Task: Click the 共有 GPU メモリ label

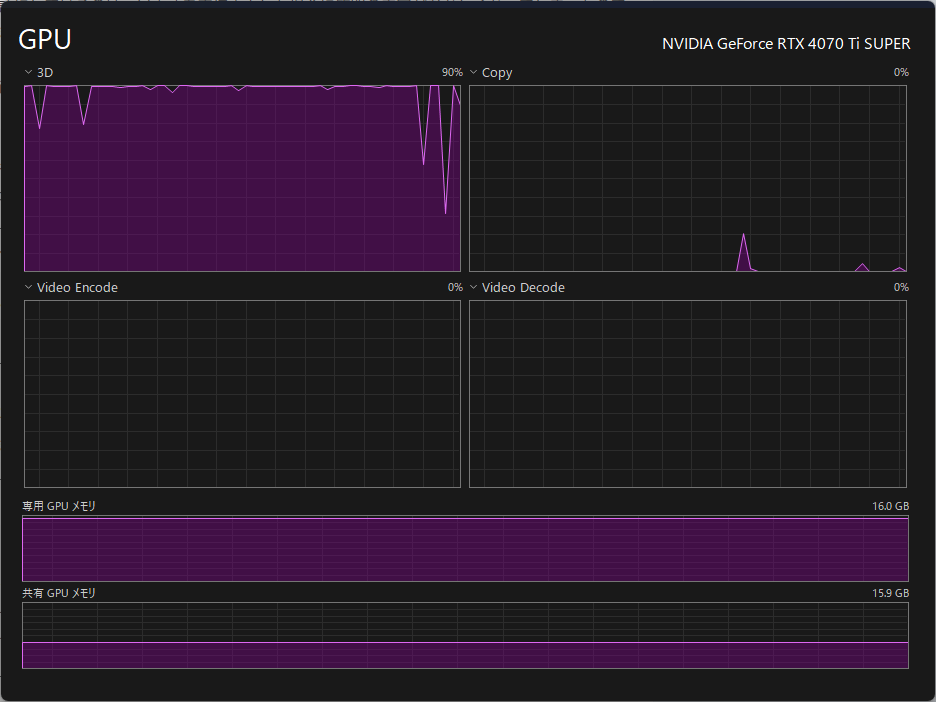Action: click(59, 593)
